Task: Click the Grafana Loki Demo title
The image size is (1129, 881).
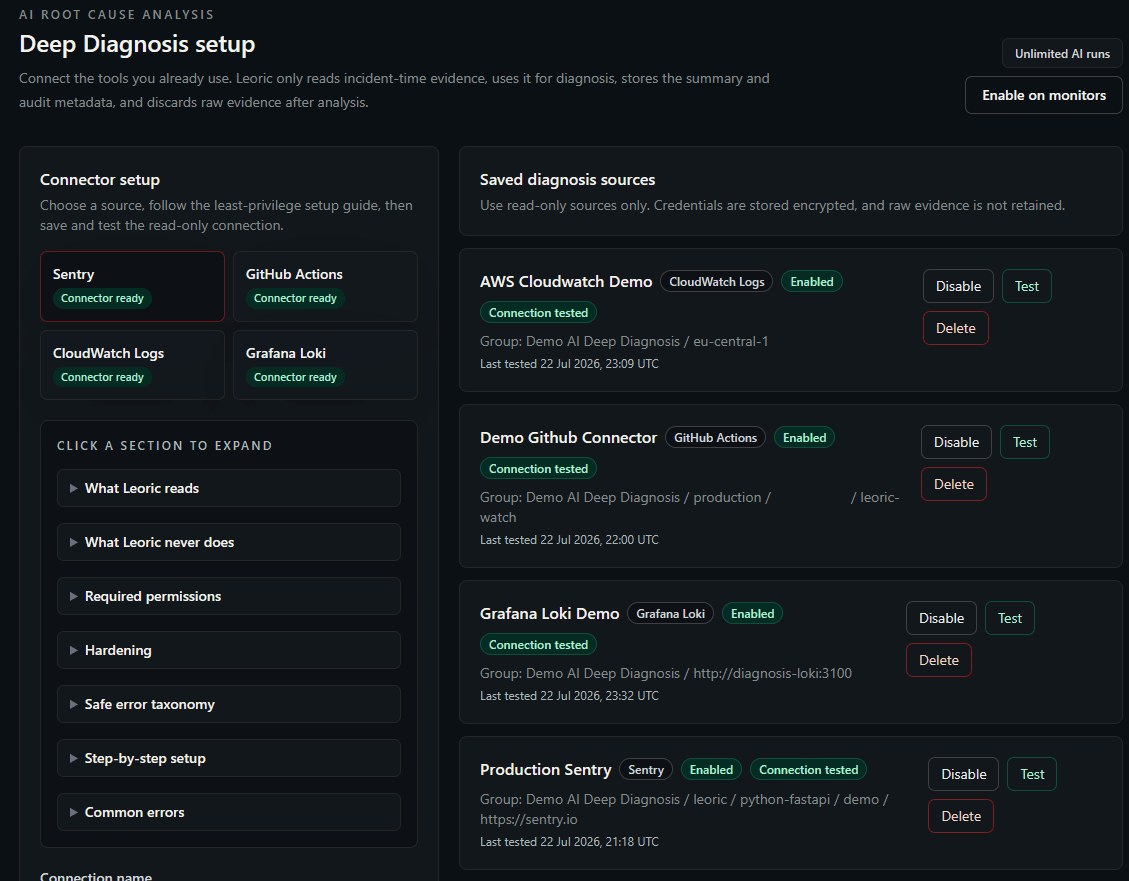Action: click(x=549, y=614)
